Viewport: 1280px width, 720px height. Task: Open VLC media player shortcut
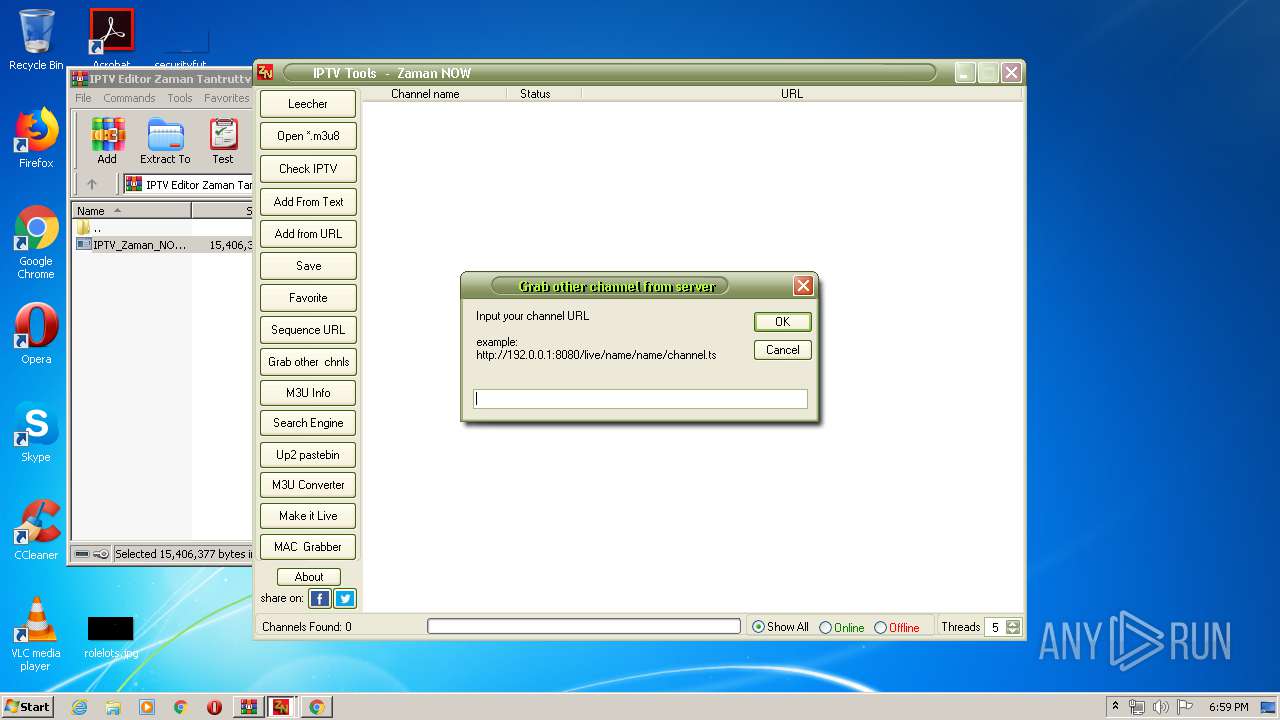click(36, 634)
